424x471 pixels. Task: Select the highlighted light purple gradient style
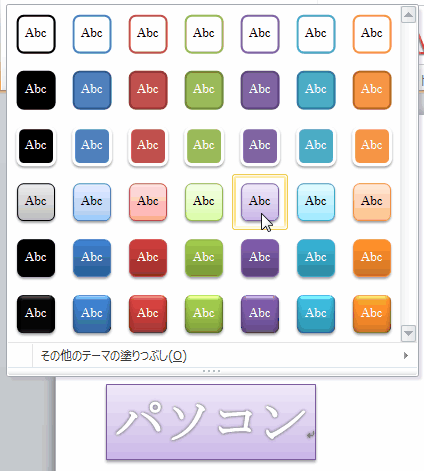pyautogui.click(x=260, y=202)
